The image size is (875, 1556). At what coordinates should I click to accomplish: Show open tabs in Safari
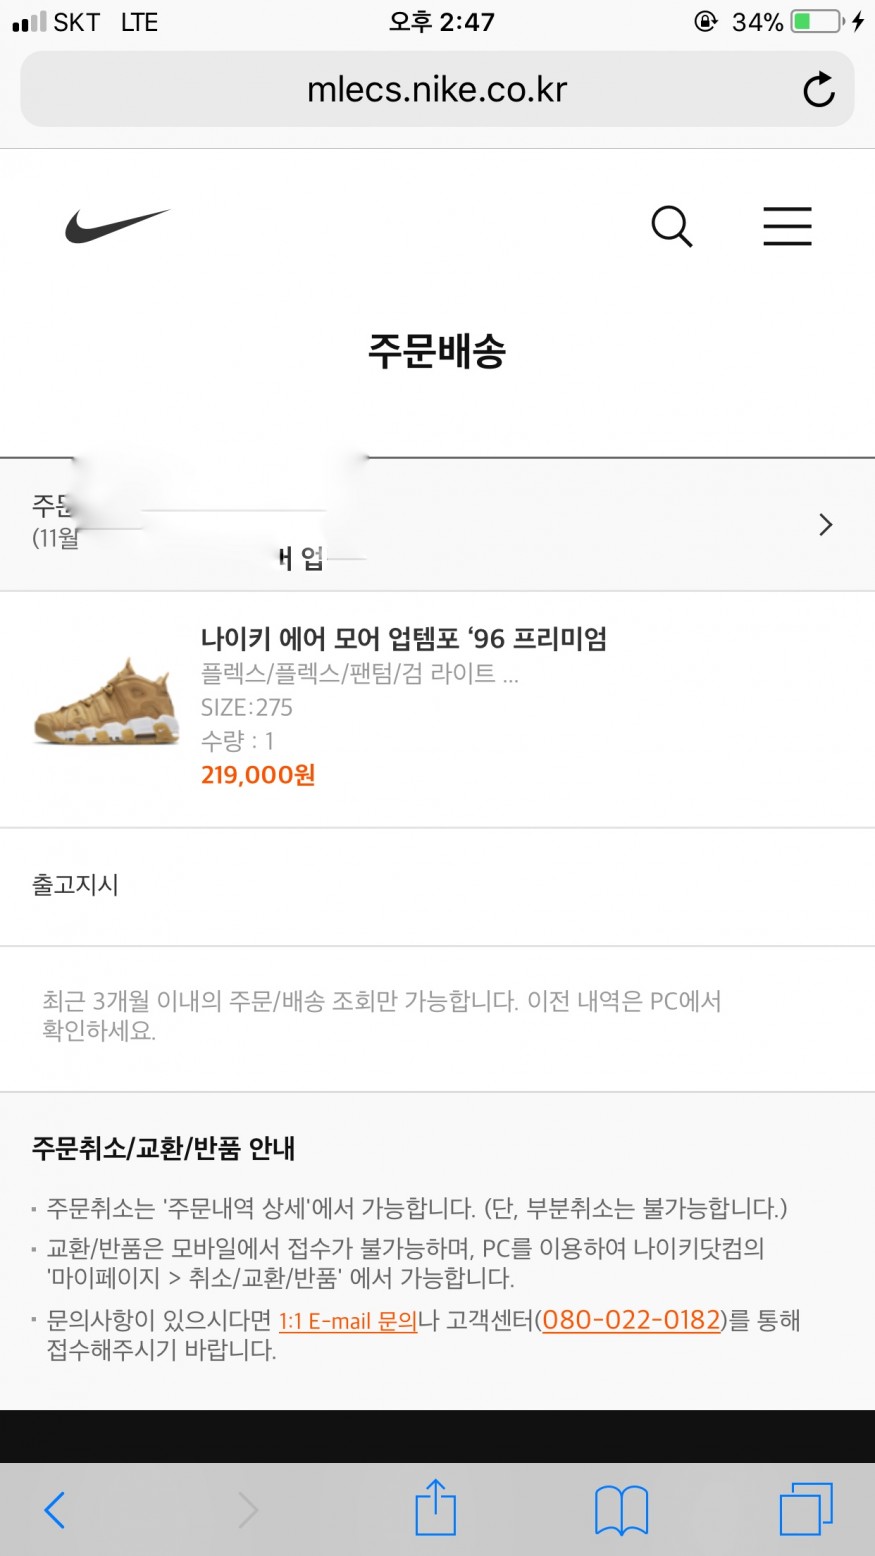coord(805,1509)
